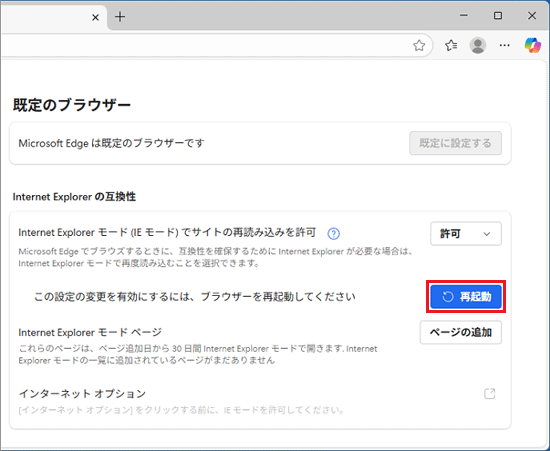Click the IE モードでサイトの再読み込みを許可 label
550x451 pixels.
167,233
